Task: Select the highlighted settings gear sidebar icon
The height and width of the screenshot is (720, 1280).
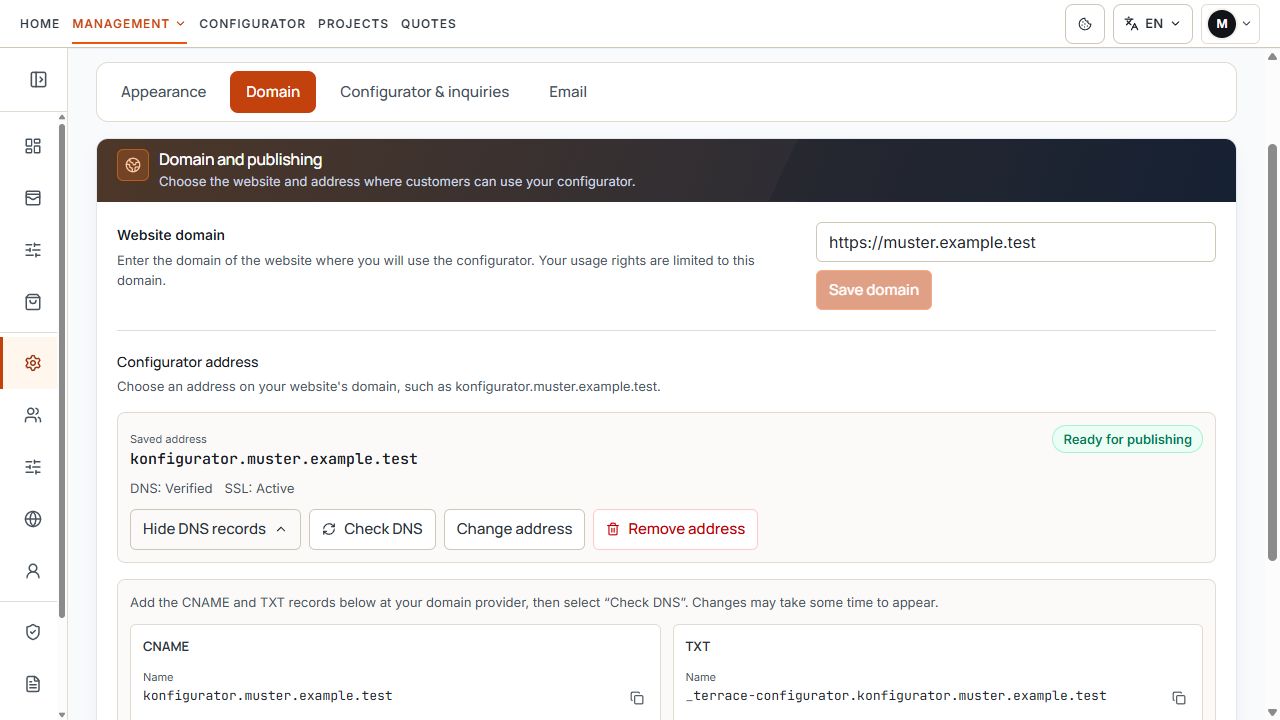Action: click(x=33, y=363)
